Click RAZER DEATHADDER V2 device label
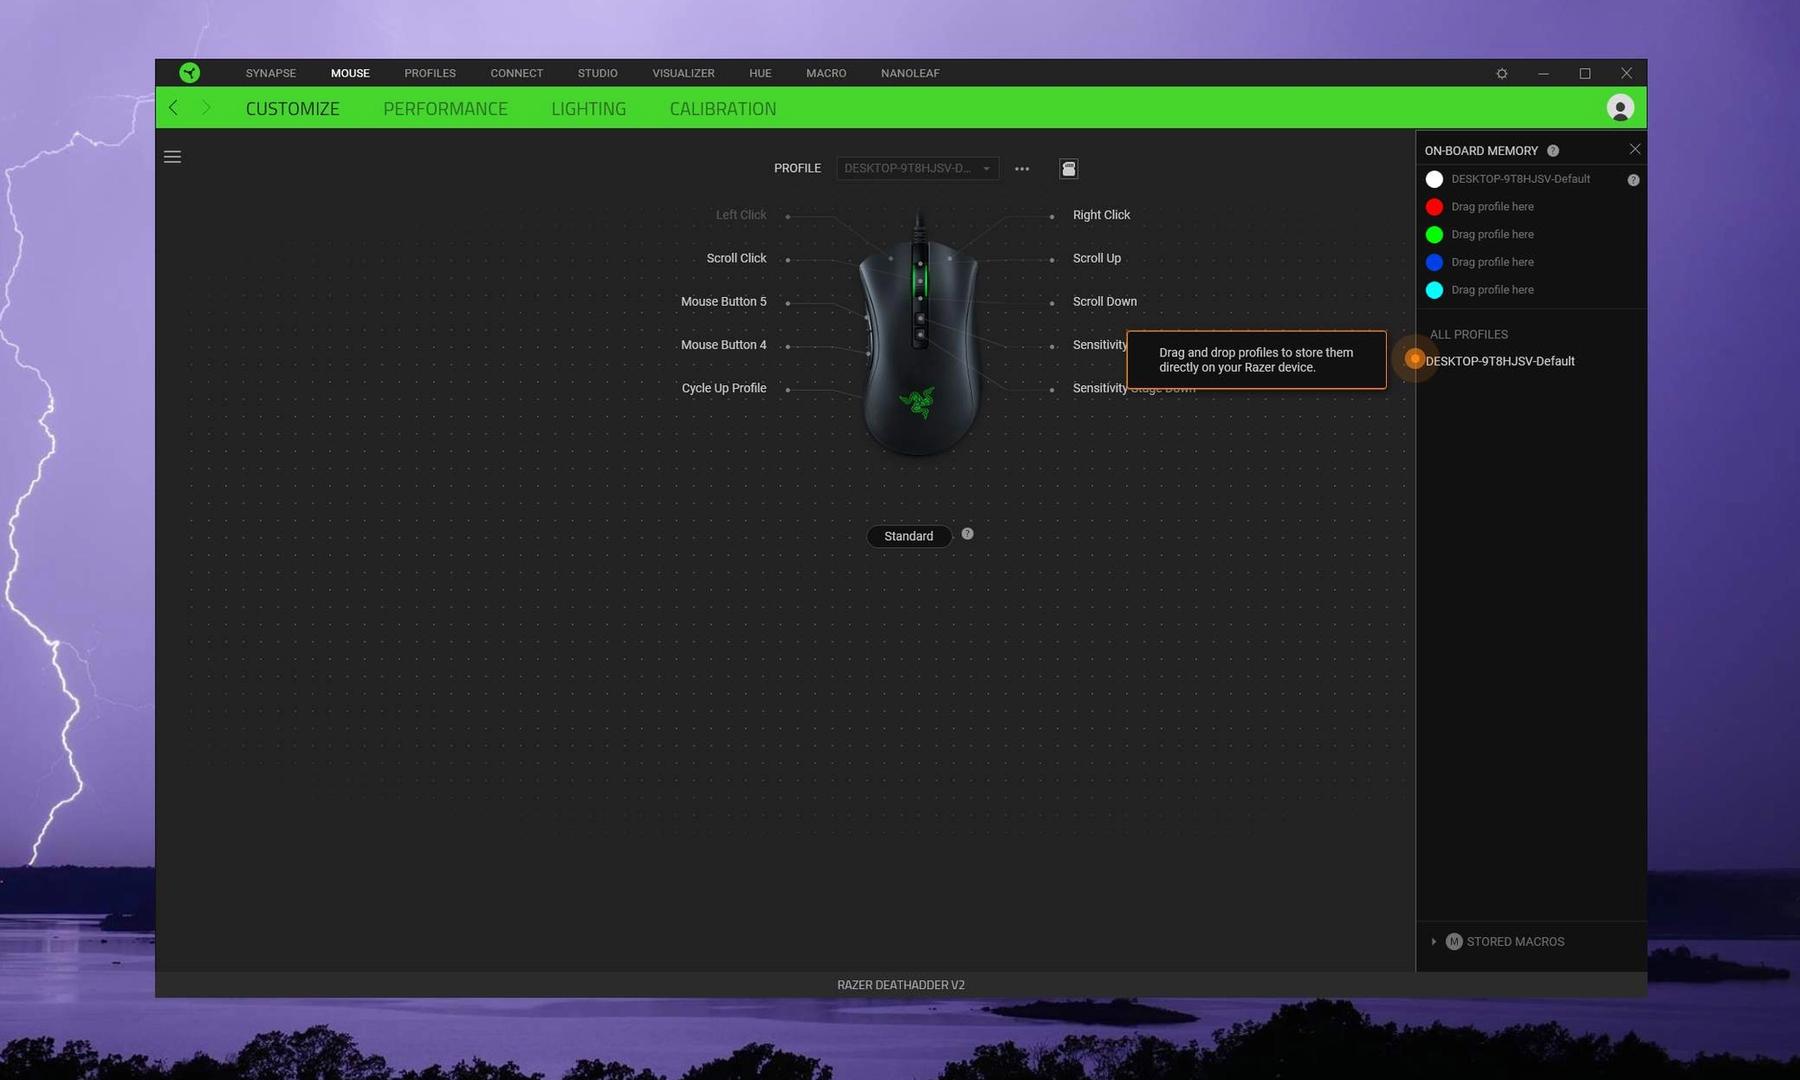Viewport: 1800px width, 1080px height. (x=900, y=985)
